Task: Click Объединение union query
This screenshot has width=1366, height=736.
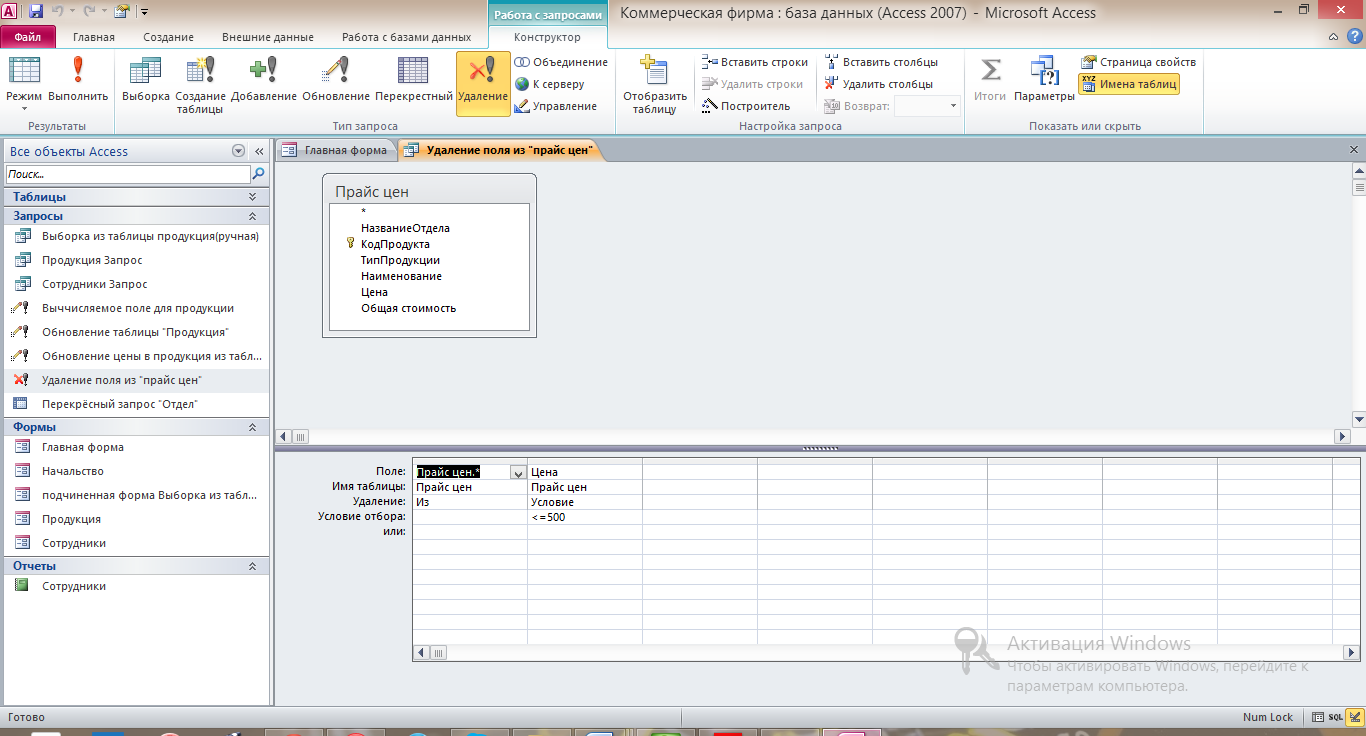Action: point(561,62)
